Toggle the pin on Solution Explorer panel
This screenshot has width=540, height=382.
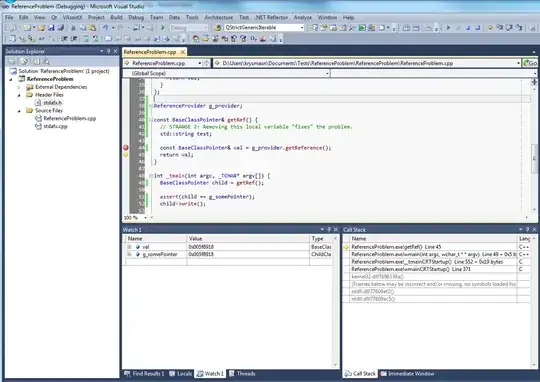point(108,51)
